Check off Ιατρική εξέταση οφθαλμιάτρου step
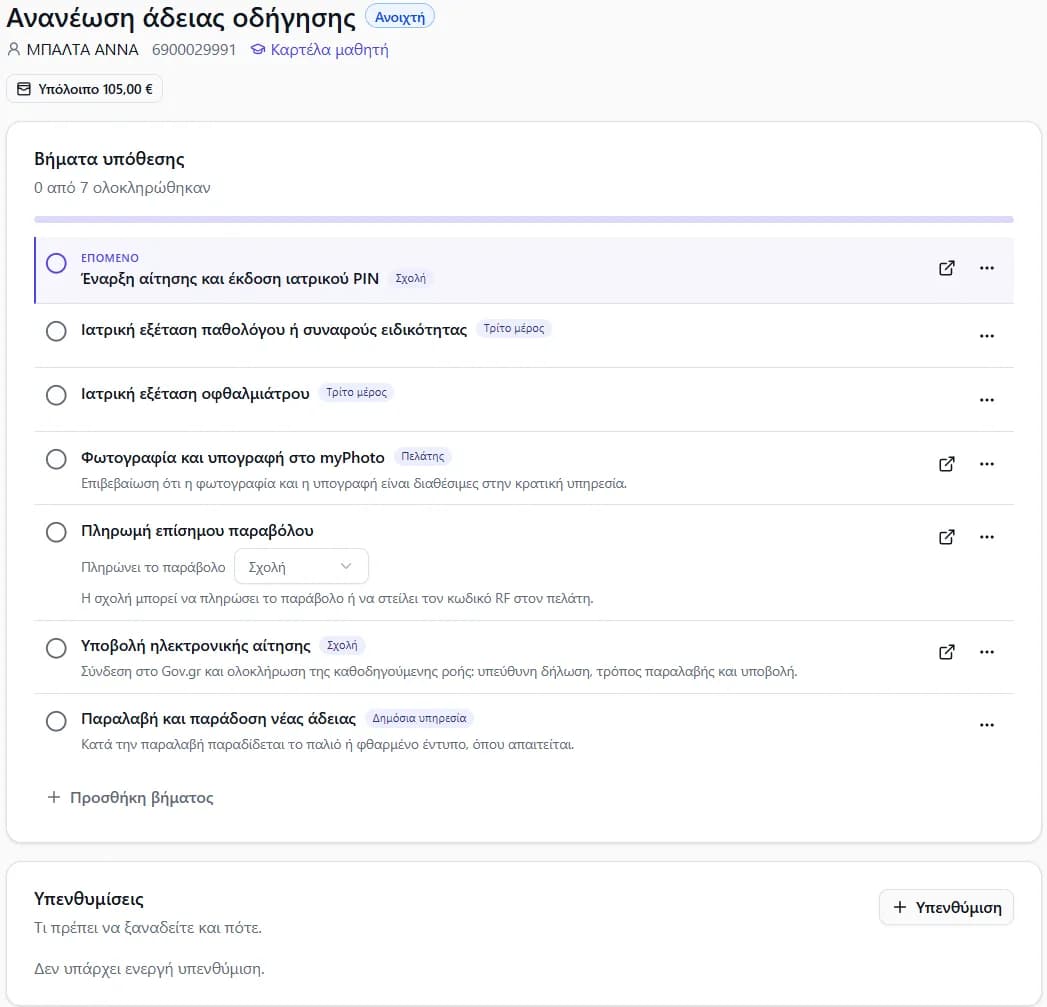This screenshot has height=1007, width=1047. tap(56, 395)
